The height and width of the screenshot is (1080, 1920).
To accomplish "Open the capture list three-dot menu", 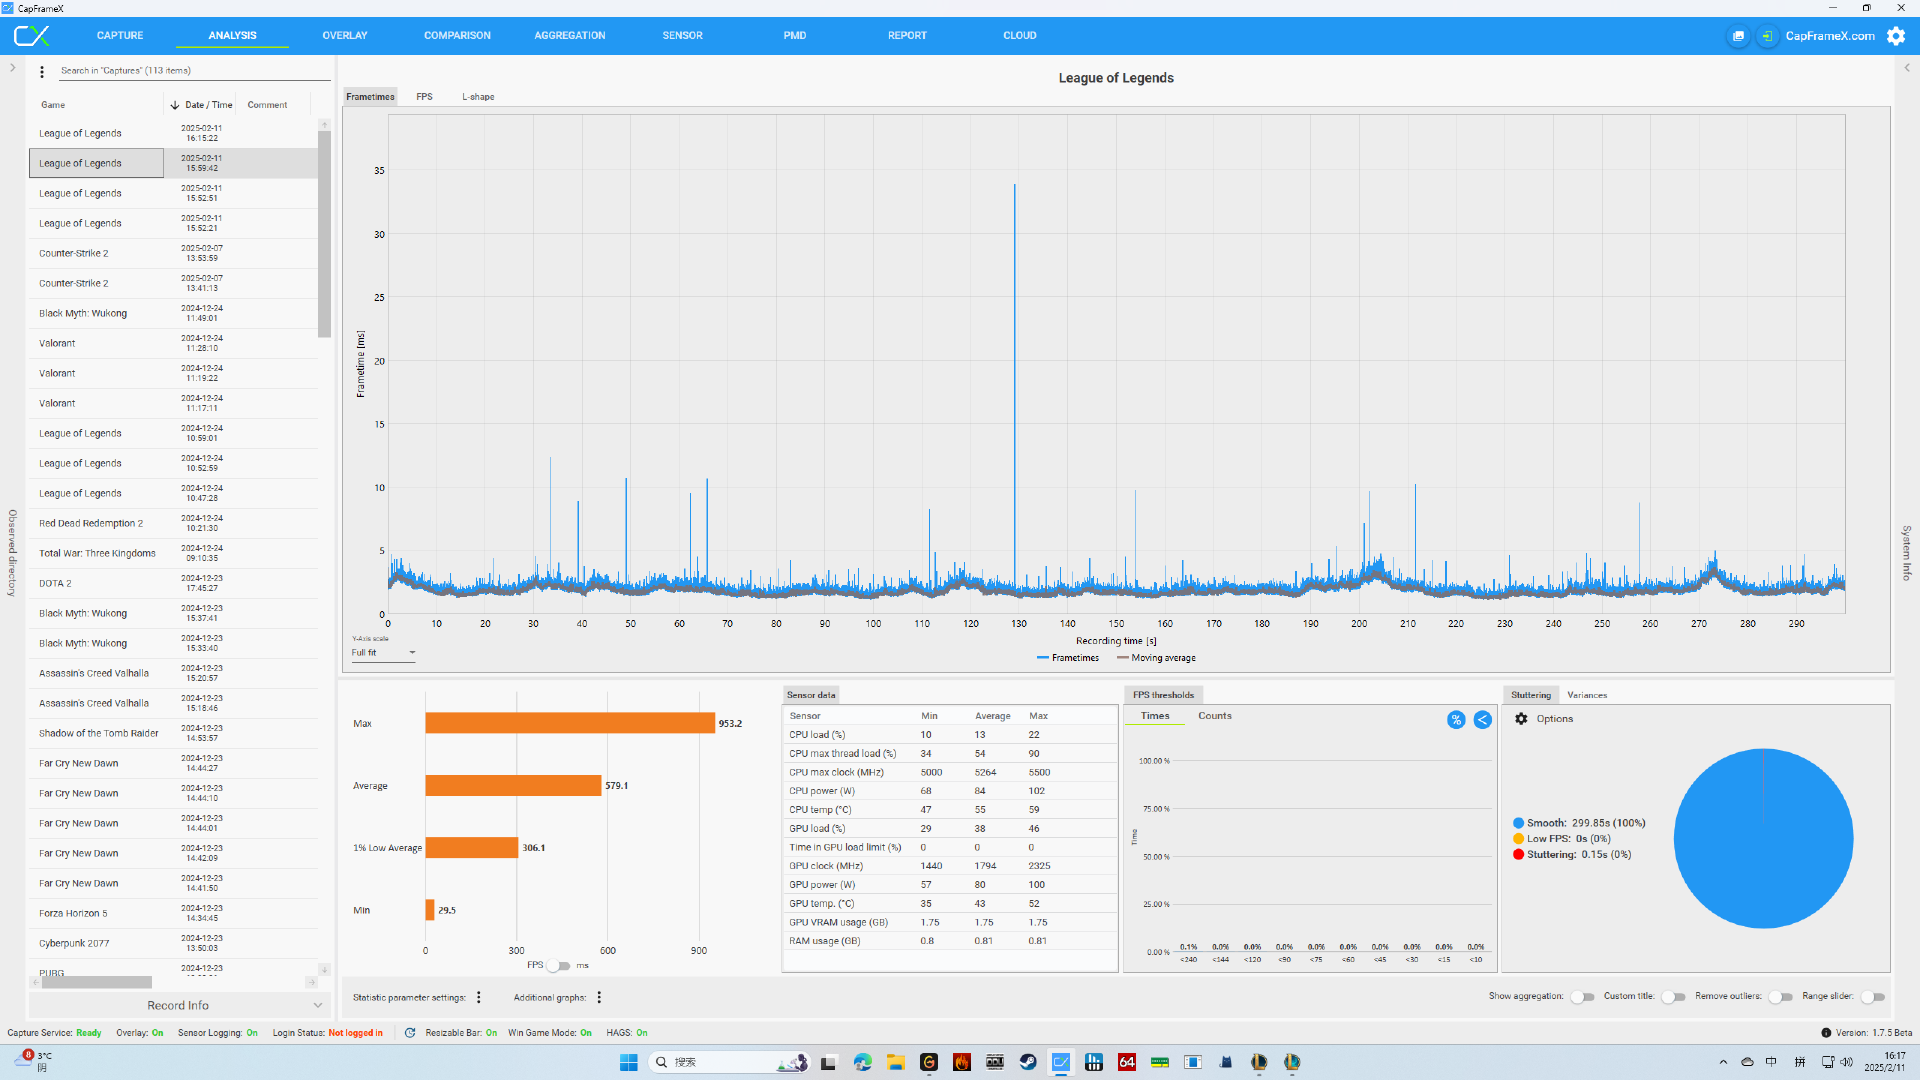I will click(x=42, y=72).
